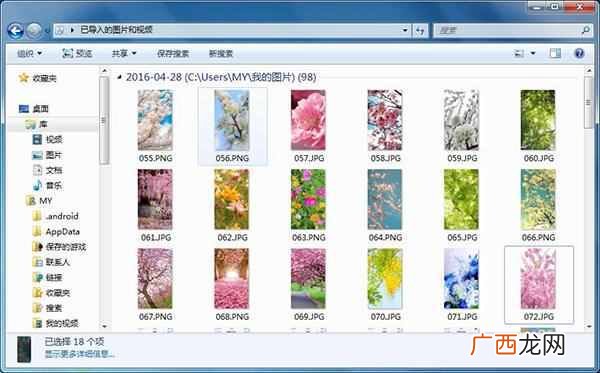
Task: Select the 070.JPG thumbnail
Action: (x=385, y=279)
